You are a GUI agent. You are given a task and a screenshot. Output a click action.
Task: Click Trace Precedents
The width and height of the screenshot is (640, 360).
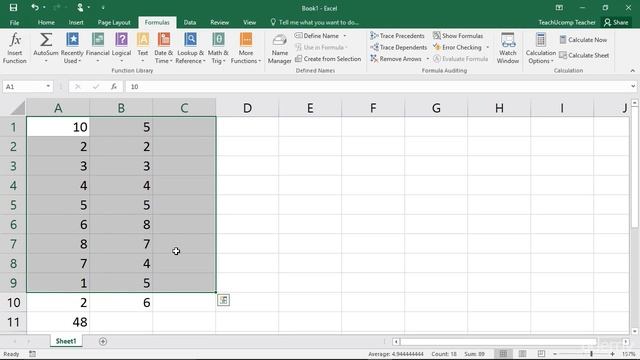pos(397,36)
